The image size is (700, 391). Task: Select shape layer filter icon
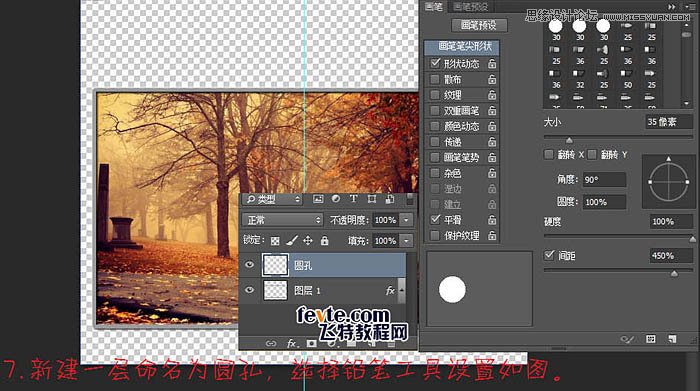[x=371, y=199]
